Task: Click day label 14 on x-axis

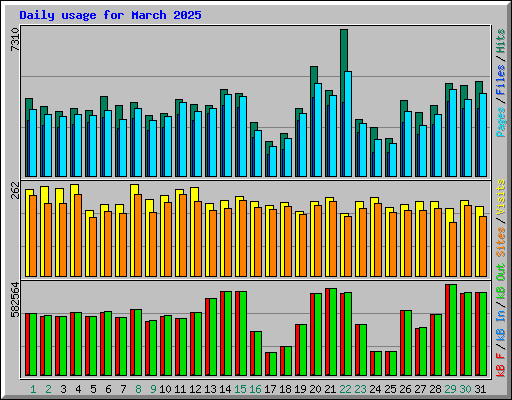Action: tap(225, 389)
